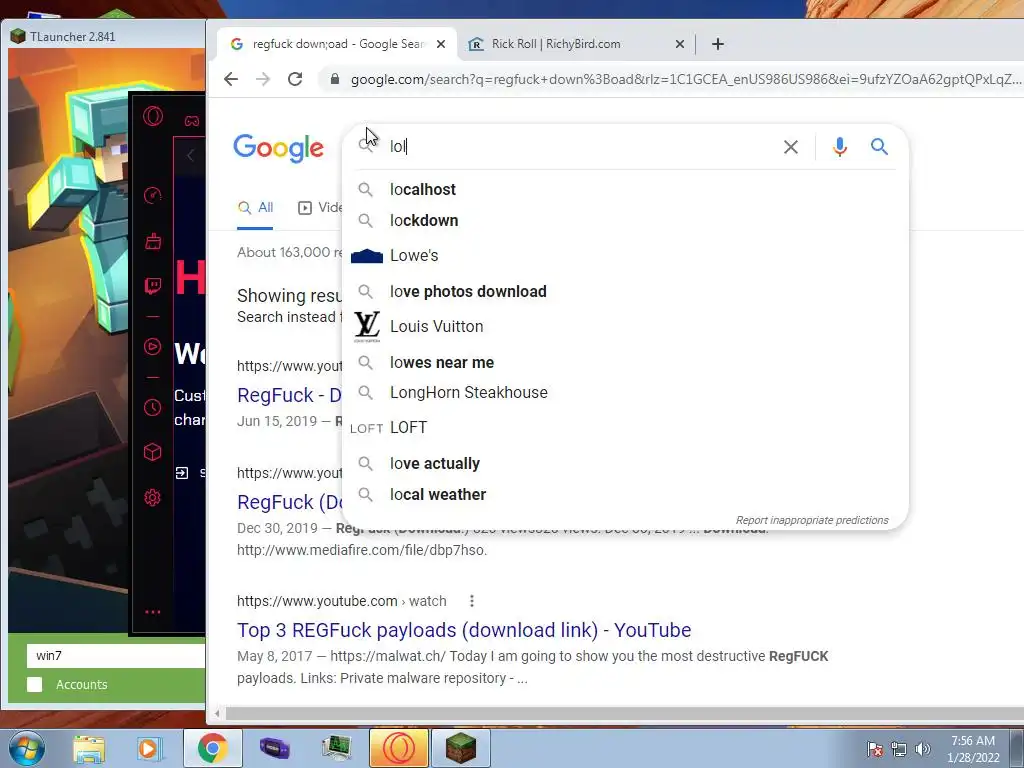Open the network status tray icon
This screenshot has width=1024, height=768.
click(899, 749)
